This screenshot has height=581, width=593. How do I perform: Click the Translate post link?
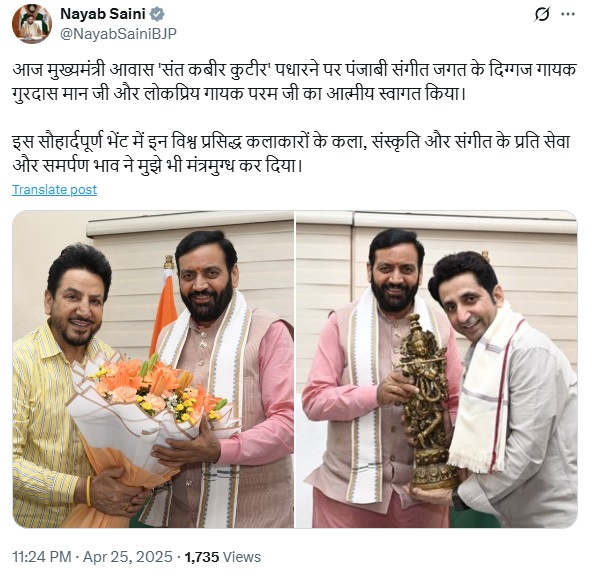click(x=54, y=189)
